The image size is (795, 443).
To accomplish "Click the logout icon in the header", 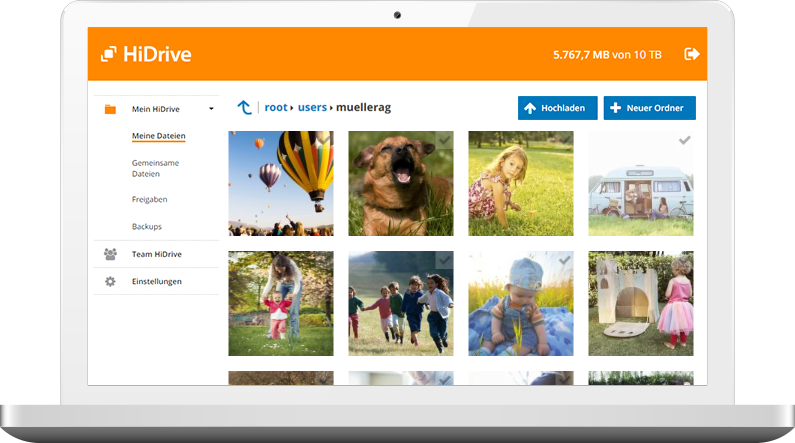I will coord(691,54).
